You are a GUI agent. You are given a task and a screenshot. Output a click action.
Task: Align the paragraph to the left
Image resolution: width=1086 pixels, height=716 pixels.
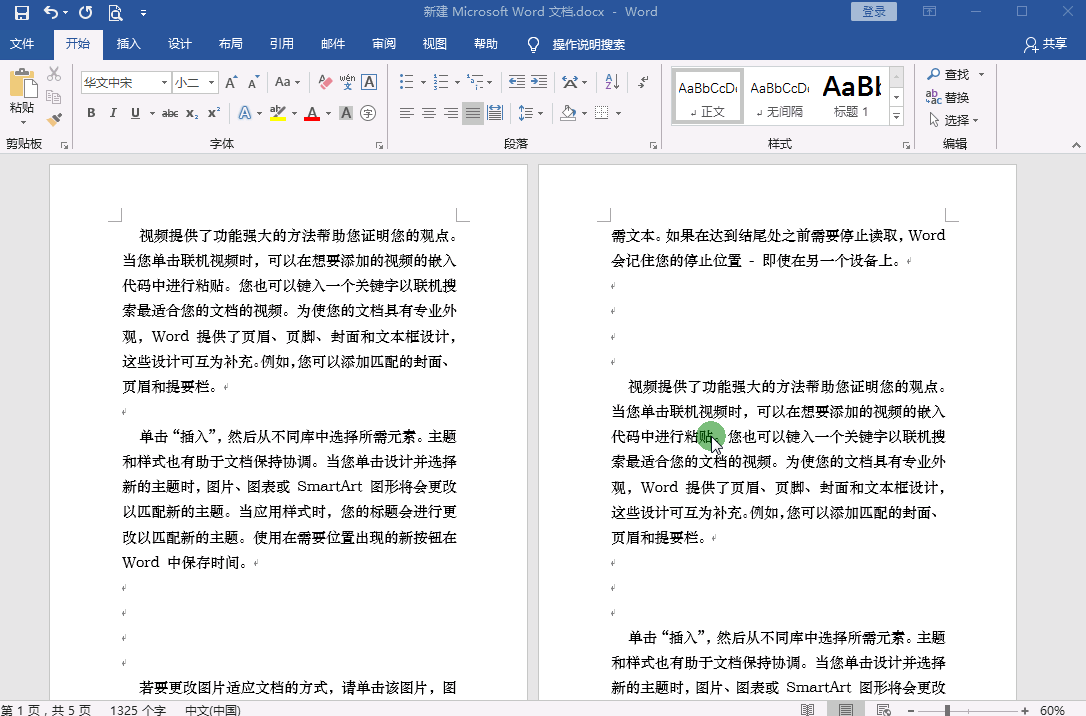(407, 113)
